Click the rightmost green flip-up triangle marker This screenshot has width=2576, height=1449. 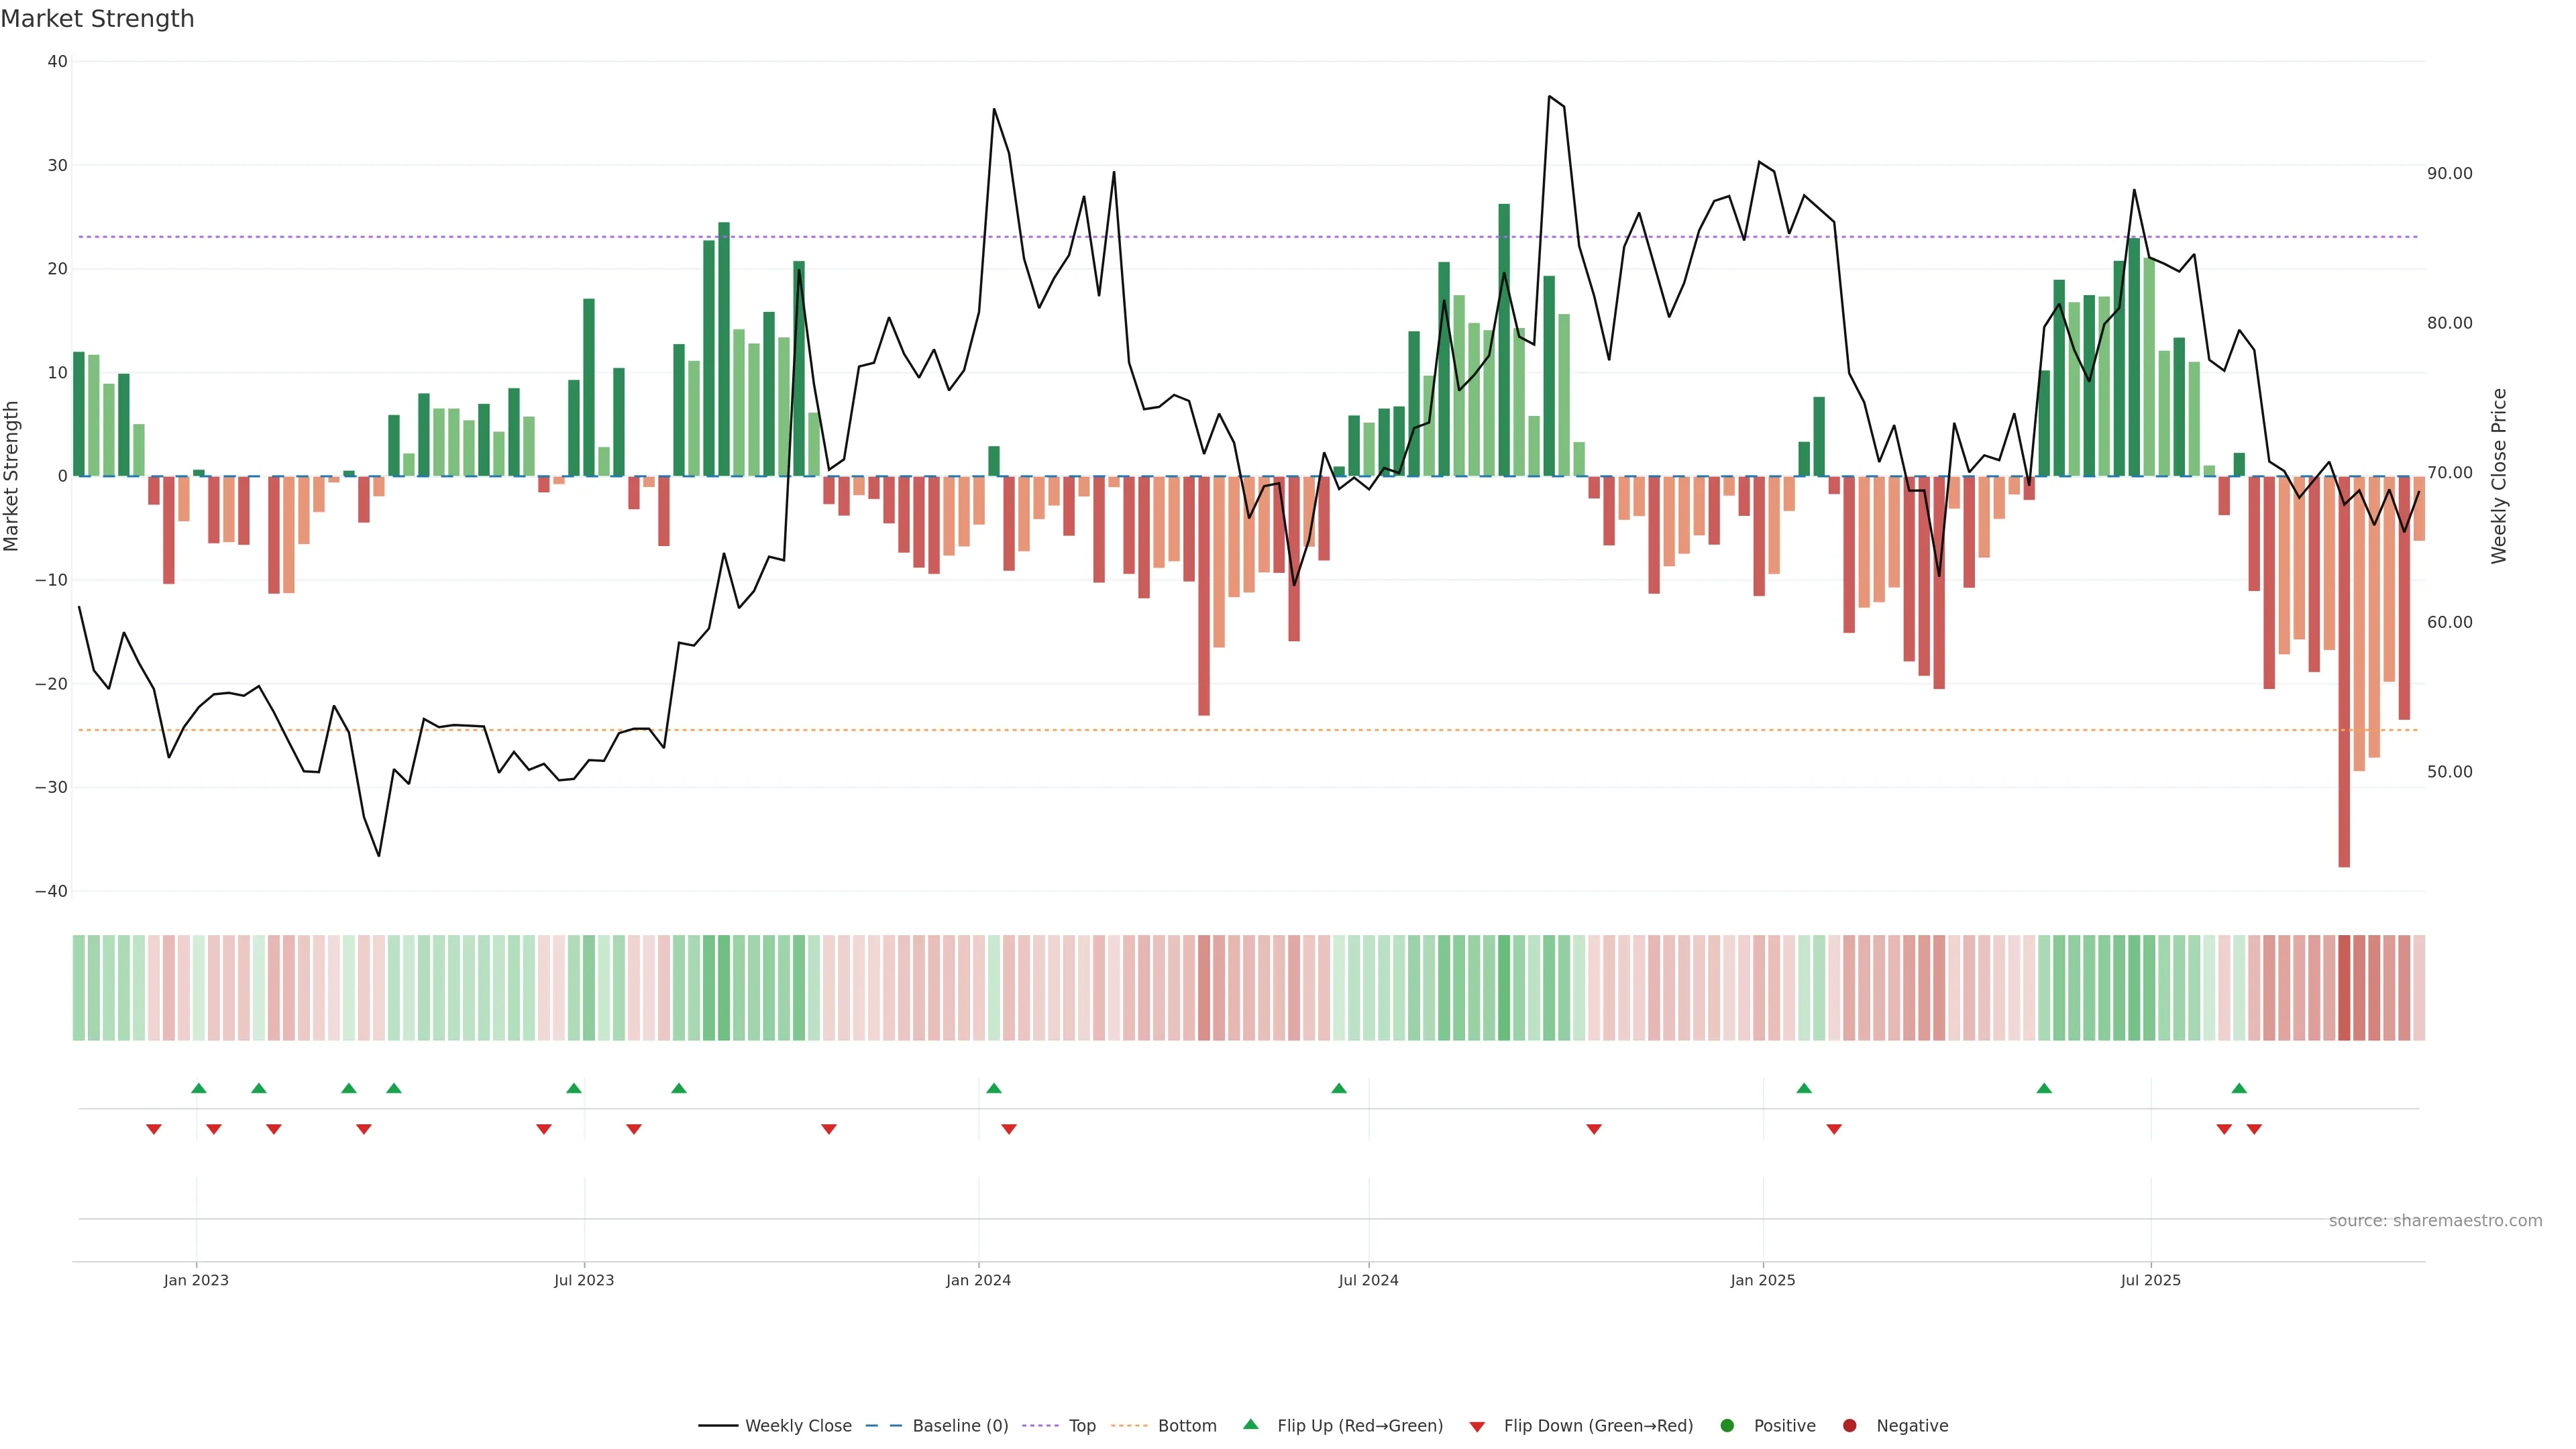[2239, 1088]
